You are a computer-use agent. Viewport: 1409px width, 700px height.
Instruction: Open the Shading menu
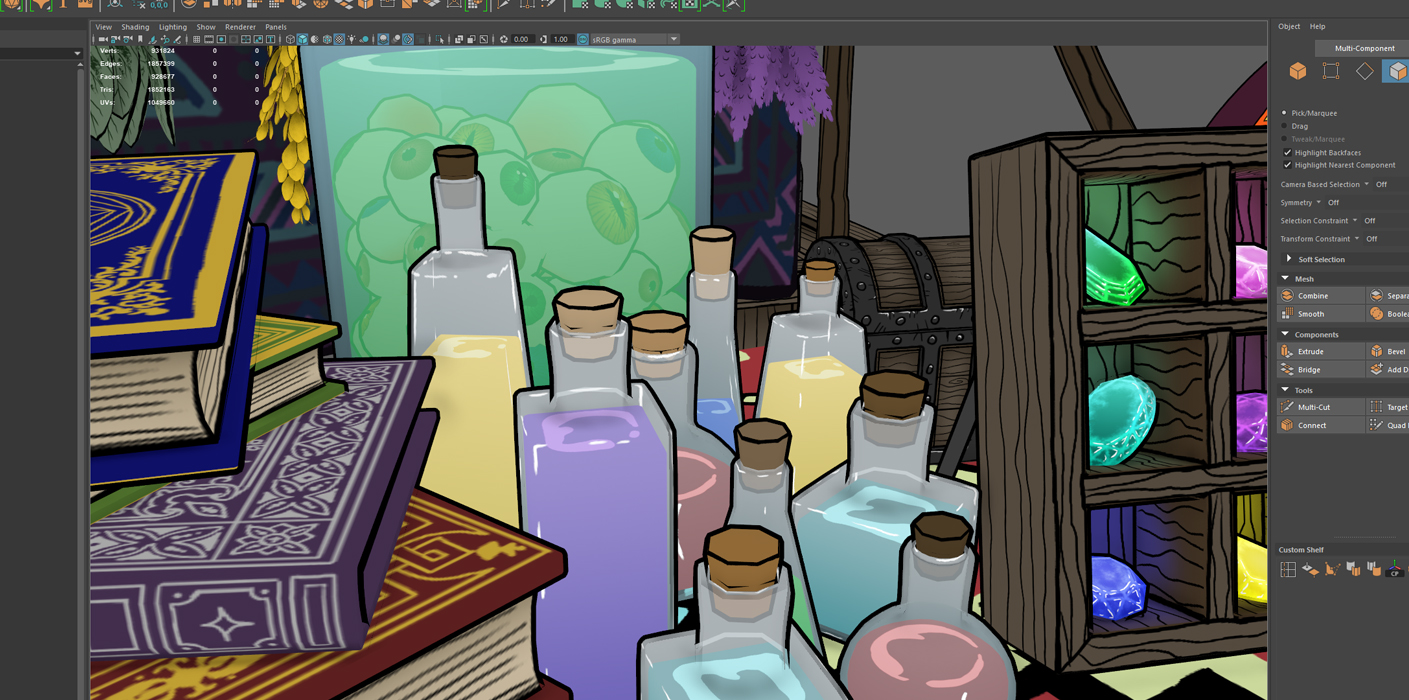coord(135,27)
